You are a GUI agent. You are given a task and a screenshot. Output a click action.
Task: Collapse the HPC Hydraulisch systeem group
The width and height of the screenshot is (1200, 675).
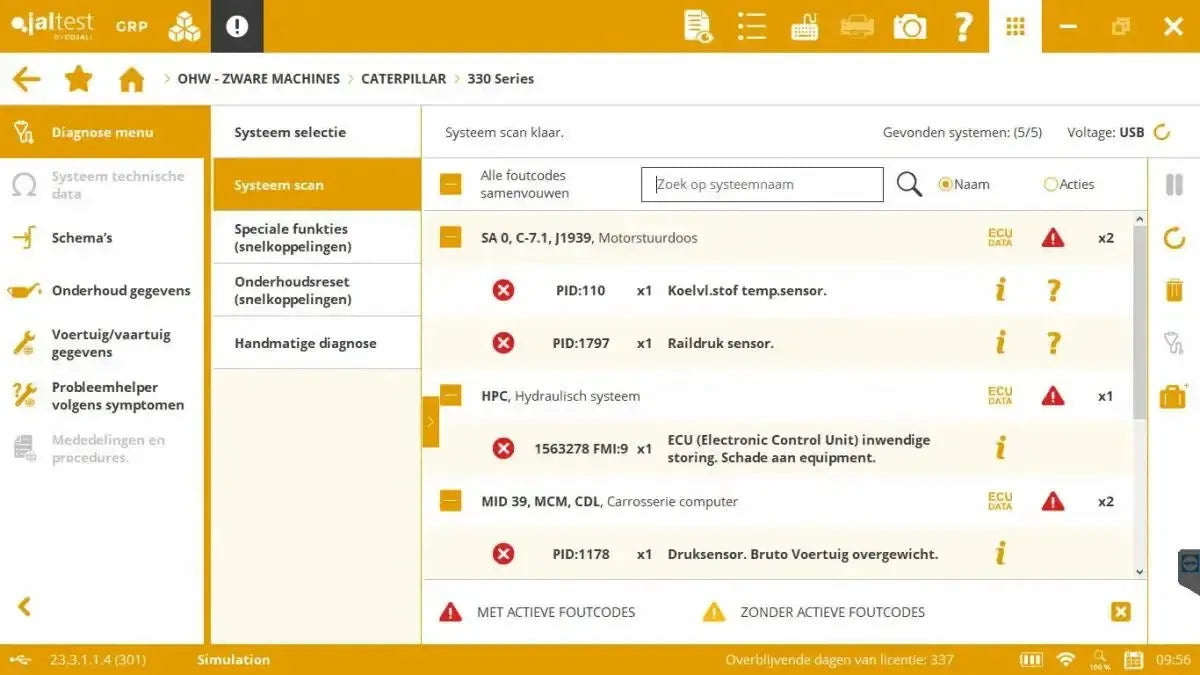449,395
